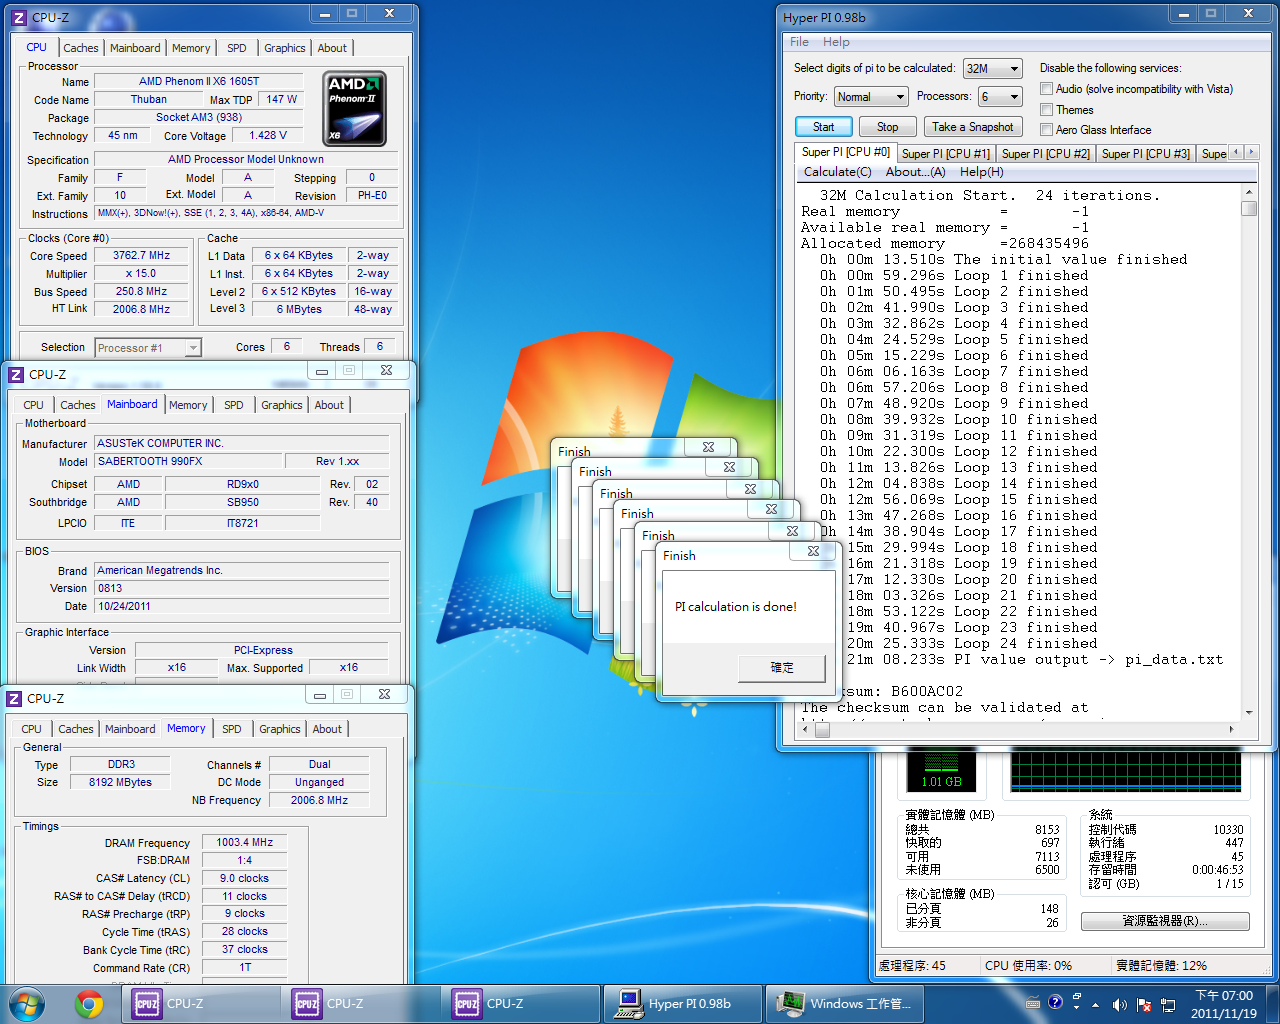Click the keyboard input tray icon
The width and height of the screenshot is (1280, 1024).
1033,1004
